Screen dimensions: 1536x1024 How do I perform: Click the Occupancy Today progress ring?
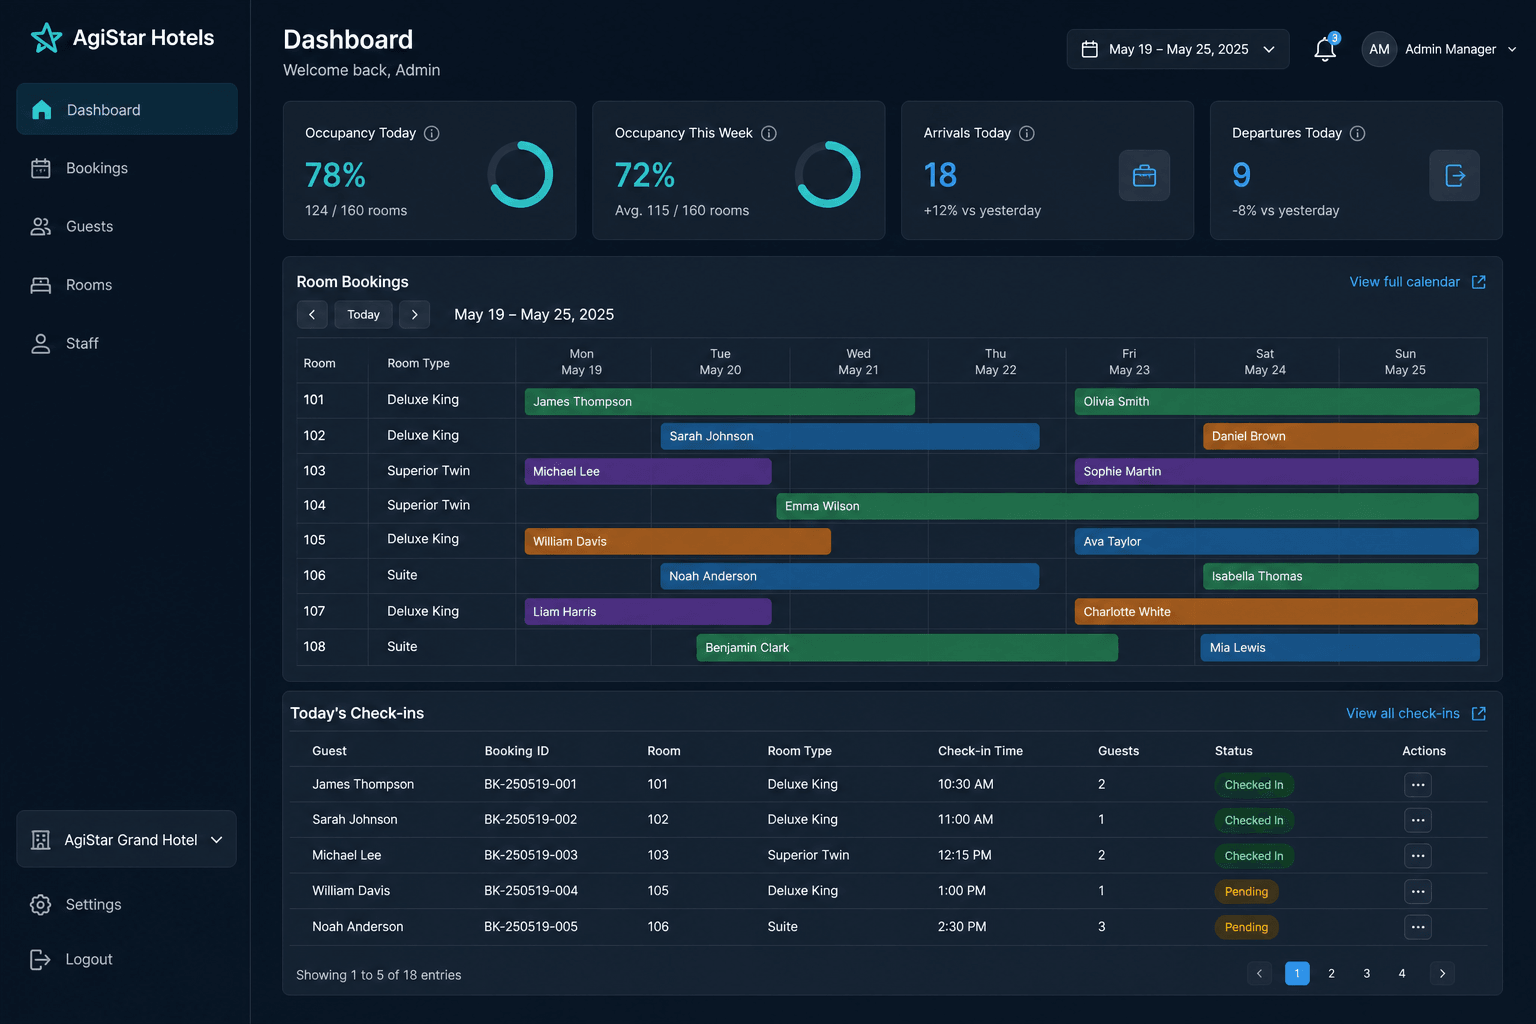coord(520,174)
